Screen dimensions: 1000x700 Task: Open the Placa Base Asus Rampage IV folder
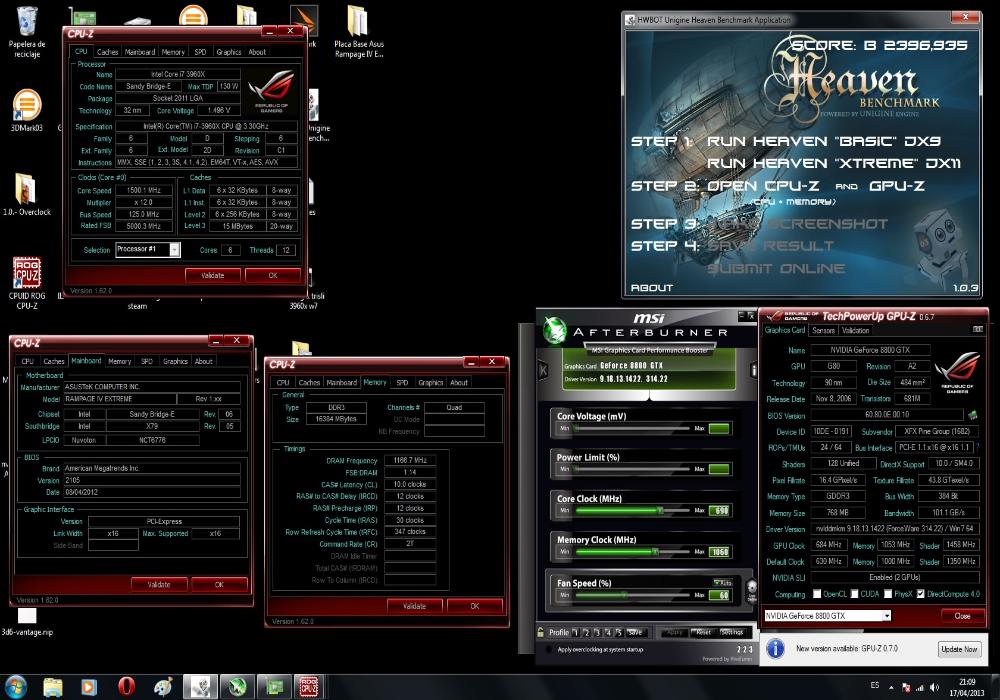pos(358,32)
